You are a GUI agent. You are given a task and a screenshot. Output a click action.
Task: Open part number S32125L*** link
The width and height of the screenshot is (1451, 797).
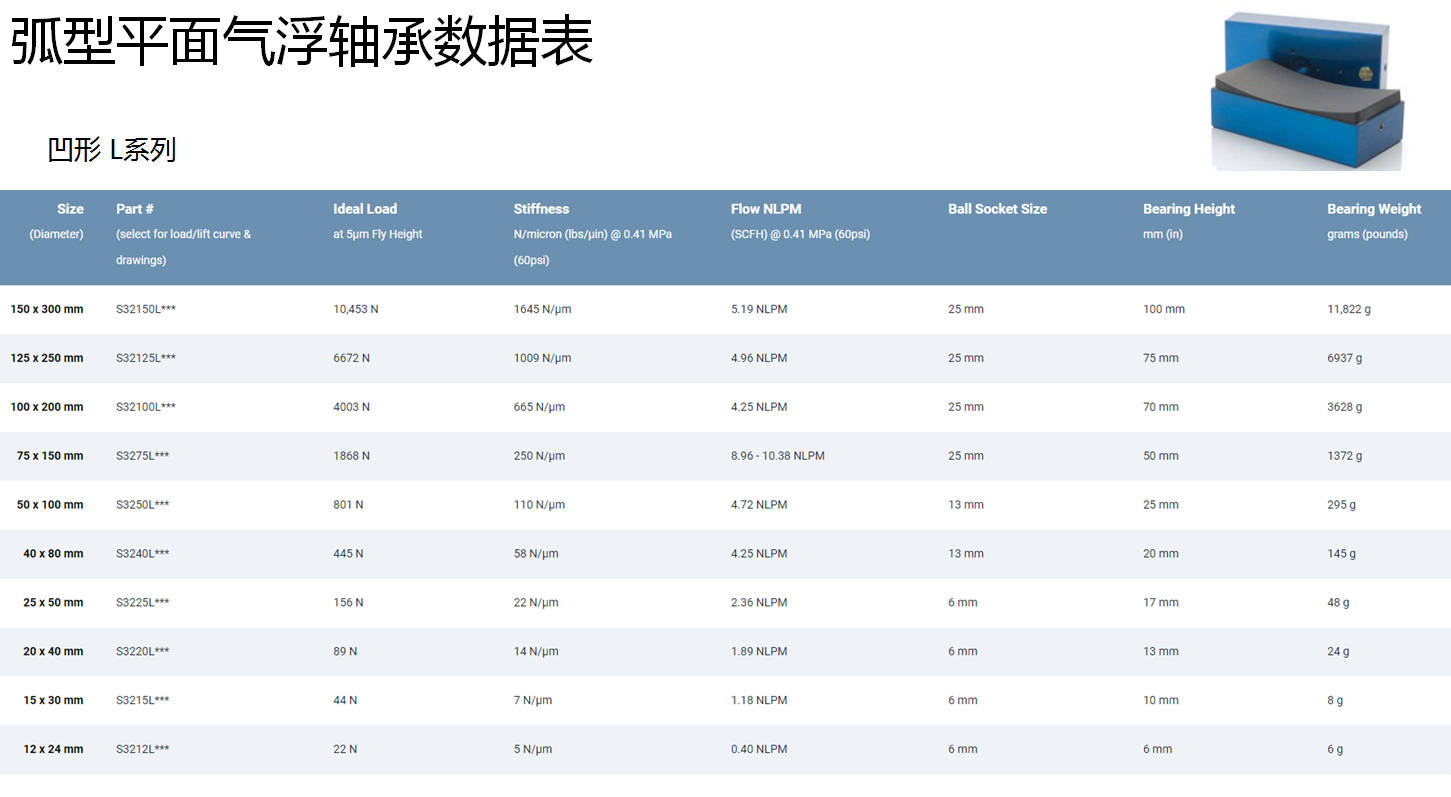pyautogui.click(x=146, y=358)
